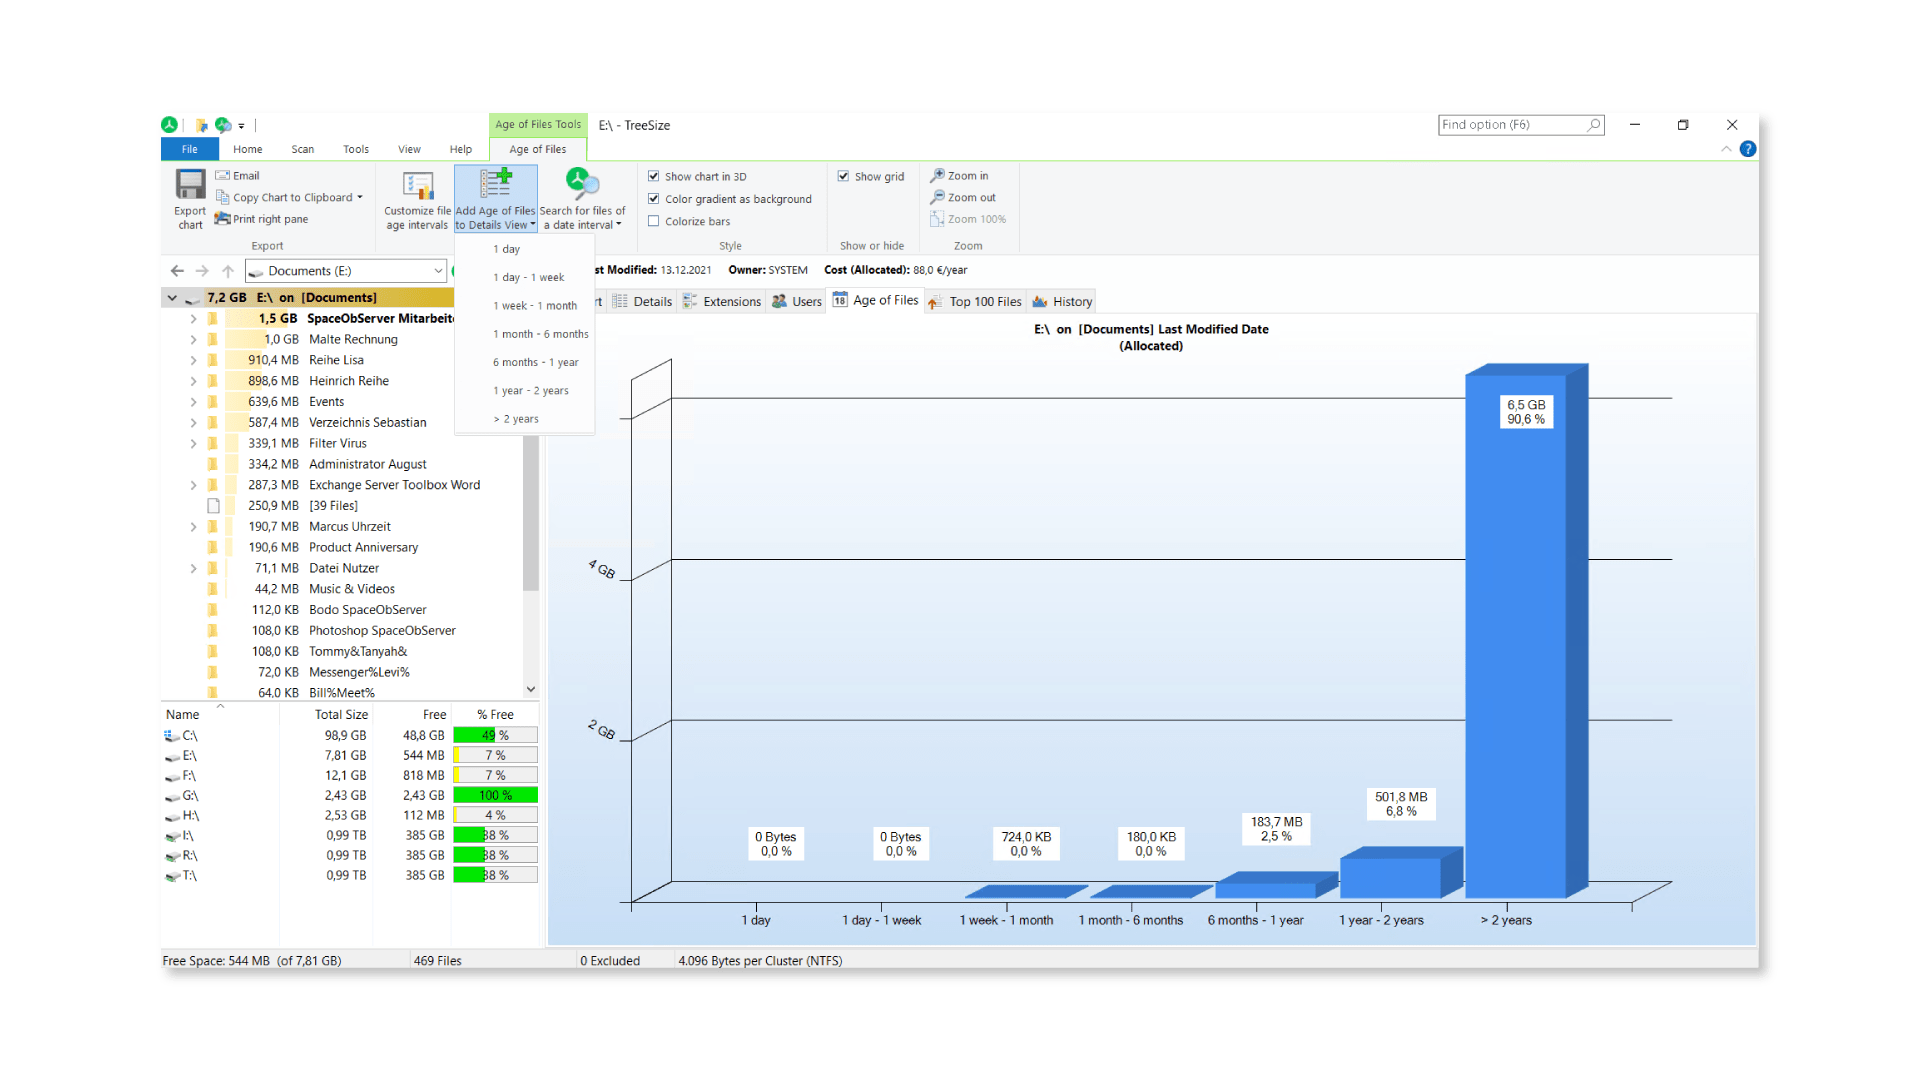
Task: Click Search for files of date interval icon
Action: 582,183
